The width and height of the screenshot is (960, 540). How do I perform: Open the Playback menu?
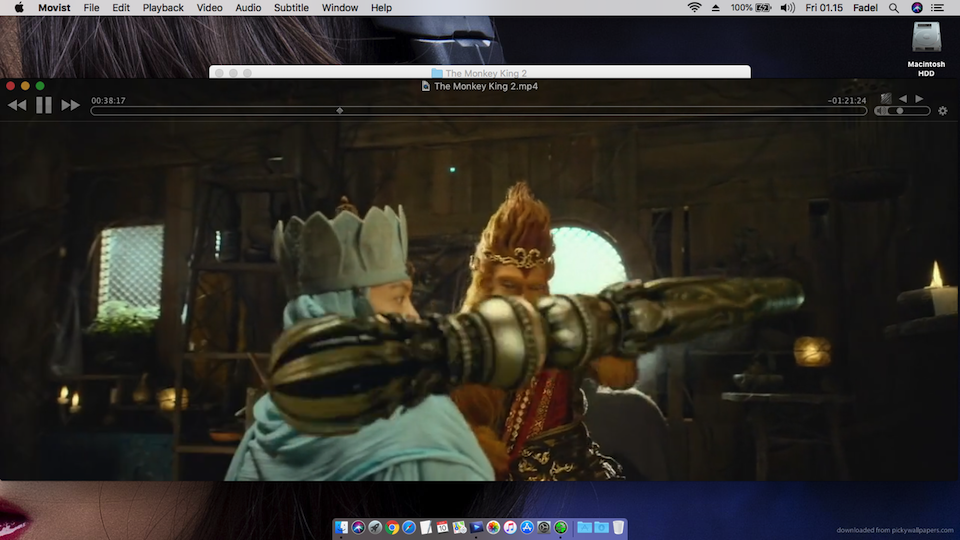(163, 8)
